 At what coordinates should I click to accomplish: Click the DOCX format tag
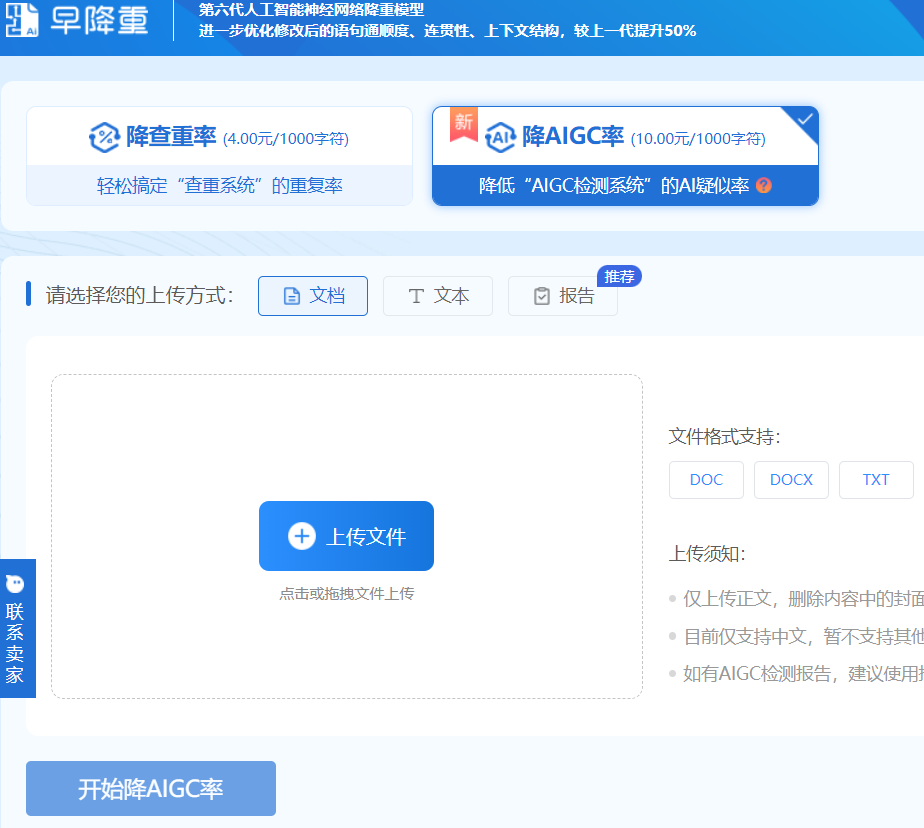tap(791, 480)
